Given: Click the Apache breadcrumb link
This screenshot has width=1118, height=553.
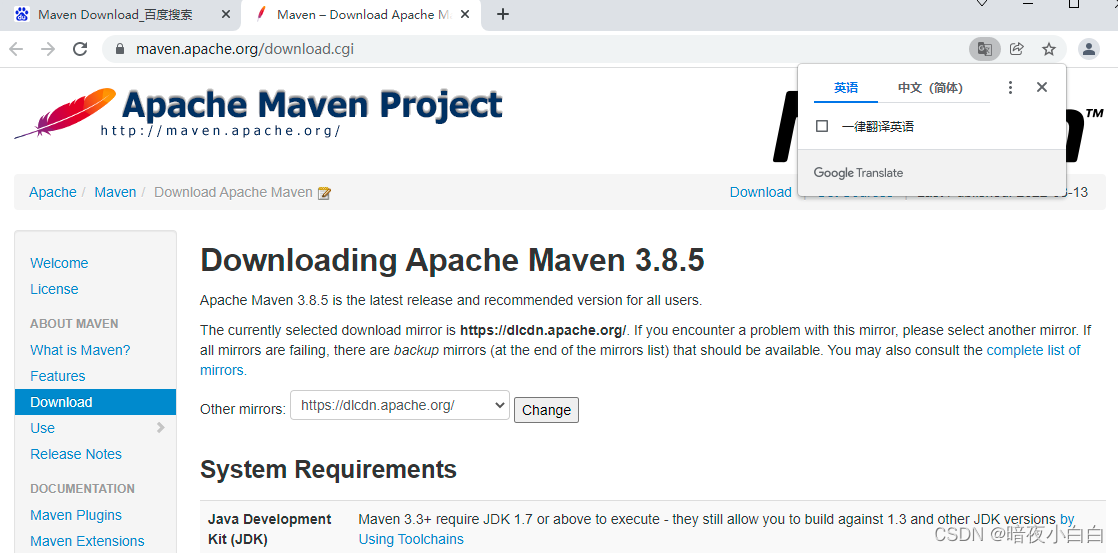Looking at the screenshot, I should click(x=53, y=192).
